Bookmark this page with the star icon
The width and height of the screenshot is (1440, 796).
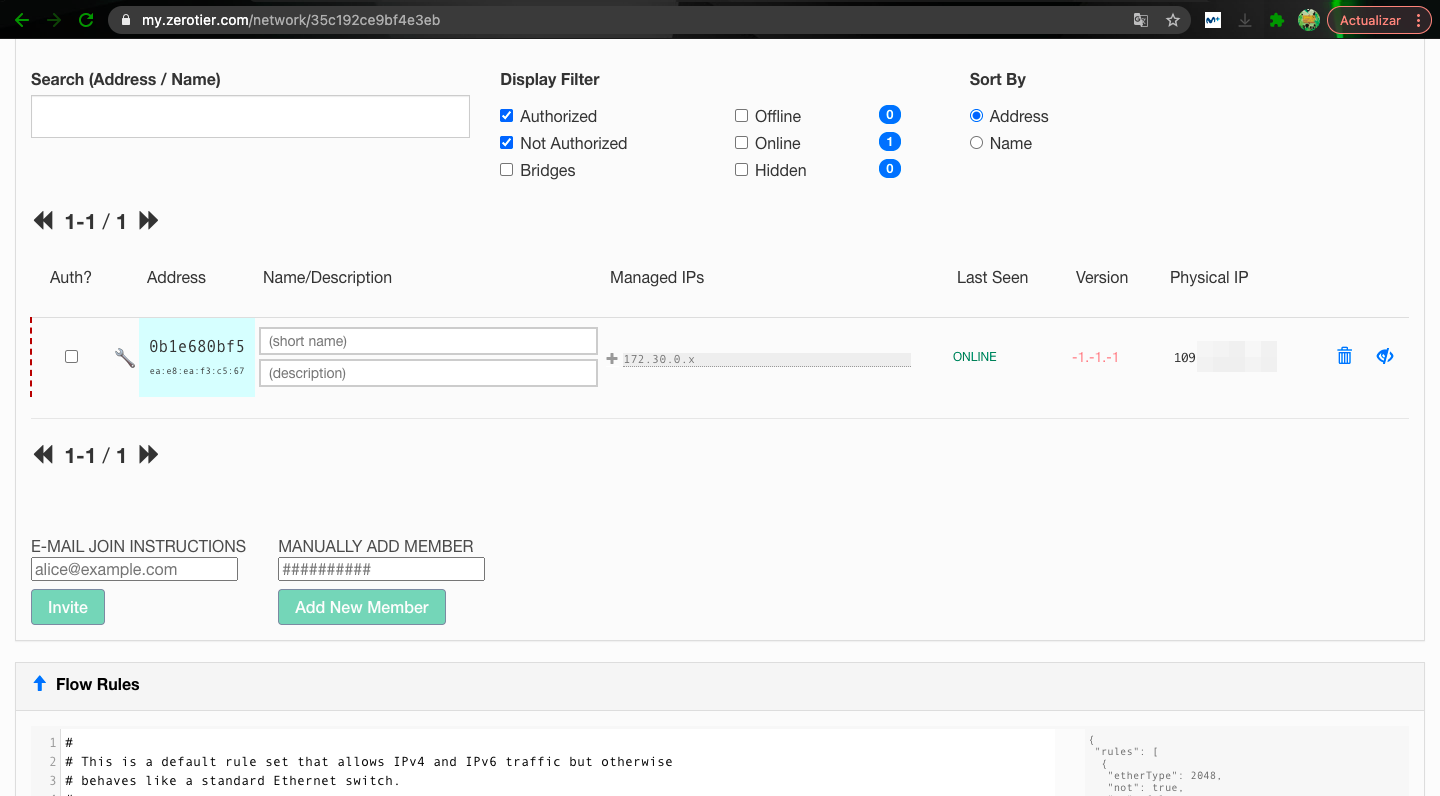[1173, 20]
